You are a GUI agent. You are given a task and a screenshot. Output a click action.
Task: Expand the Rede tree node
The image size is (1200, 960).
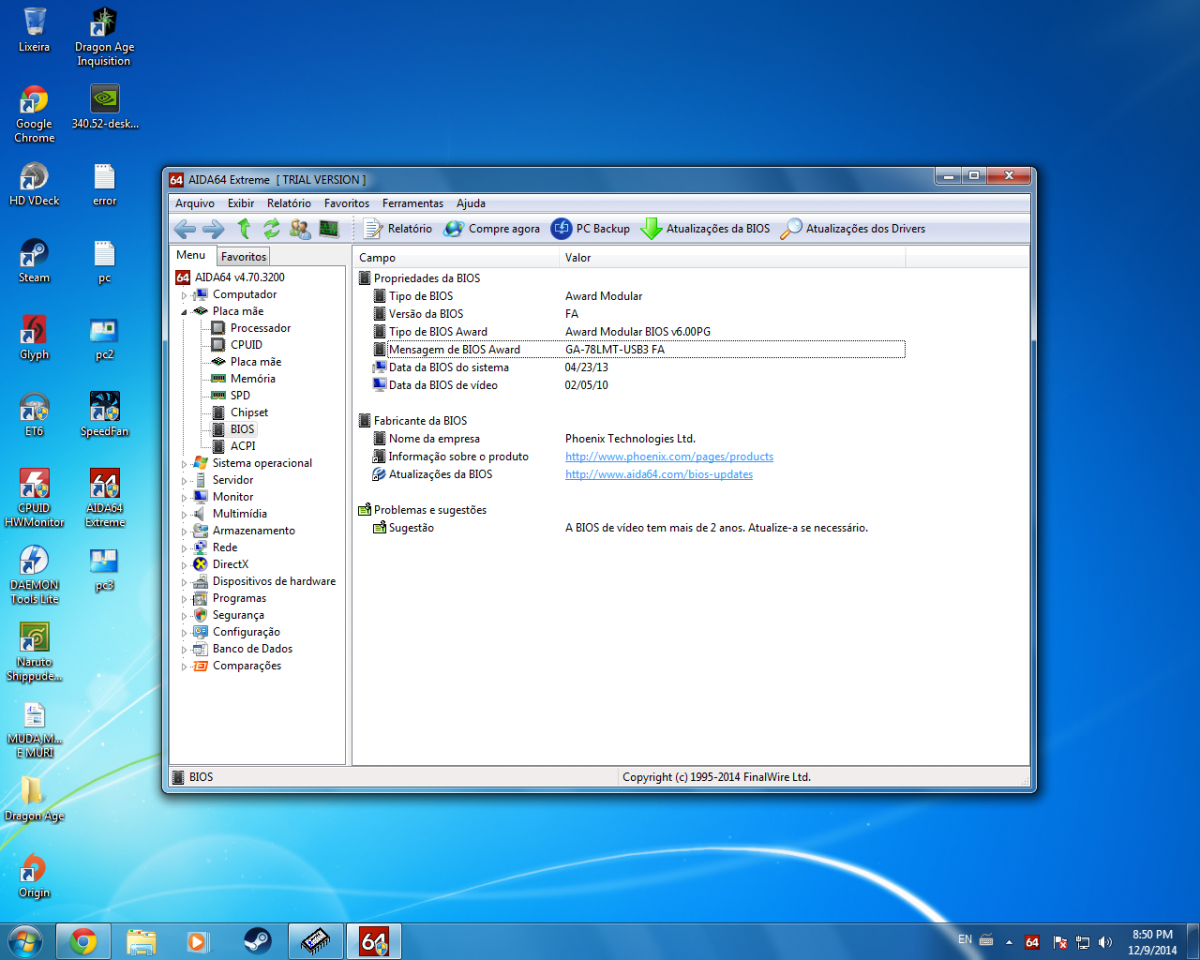click(184, 548)
